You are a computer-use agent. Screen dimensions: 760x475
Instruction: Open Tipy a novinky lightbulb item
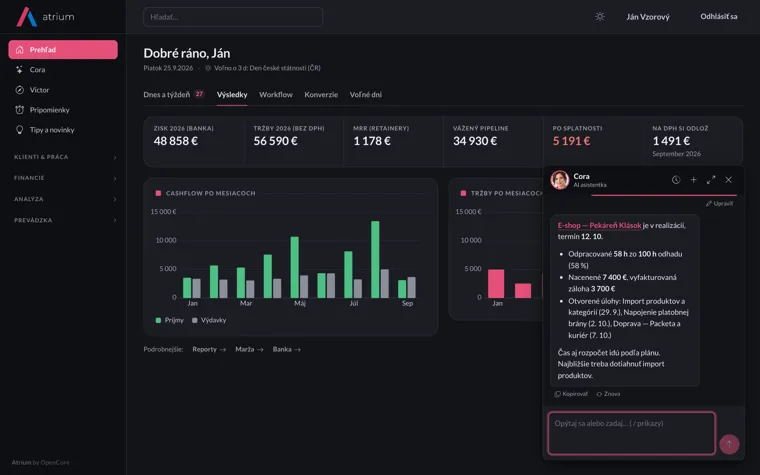click(63, 130)
